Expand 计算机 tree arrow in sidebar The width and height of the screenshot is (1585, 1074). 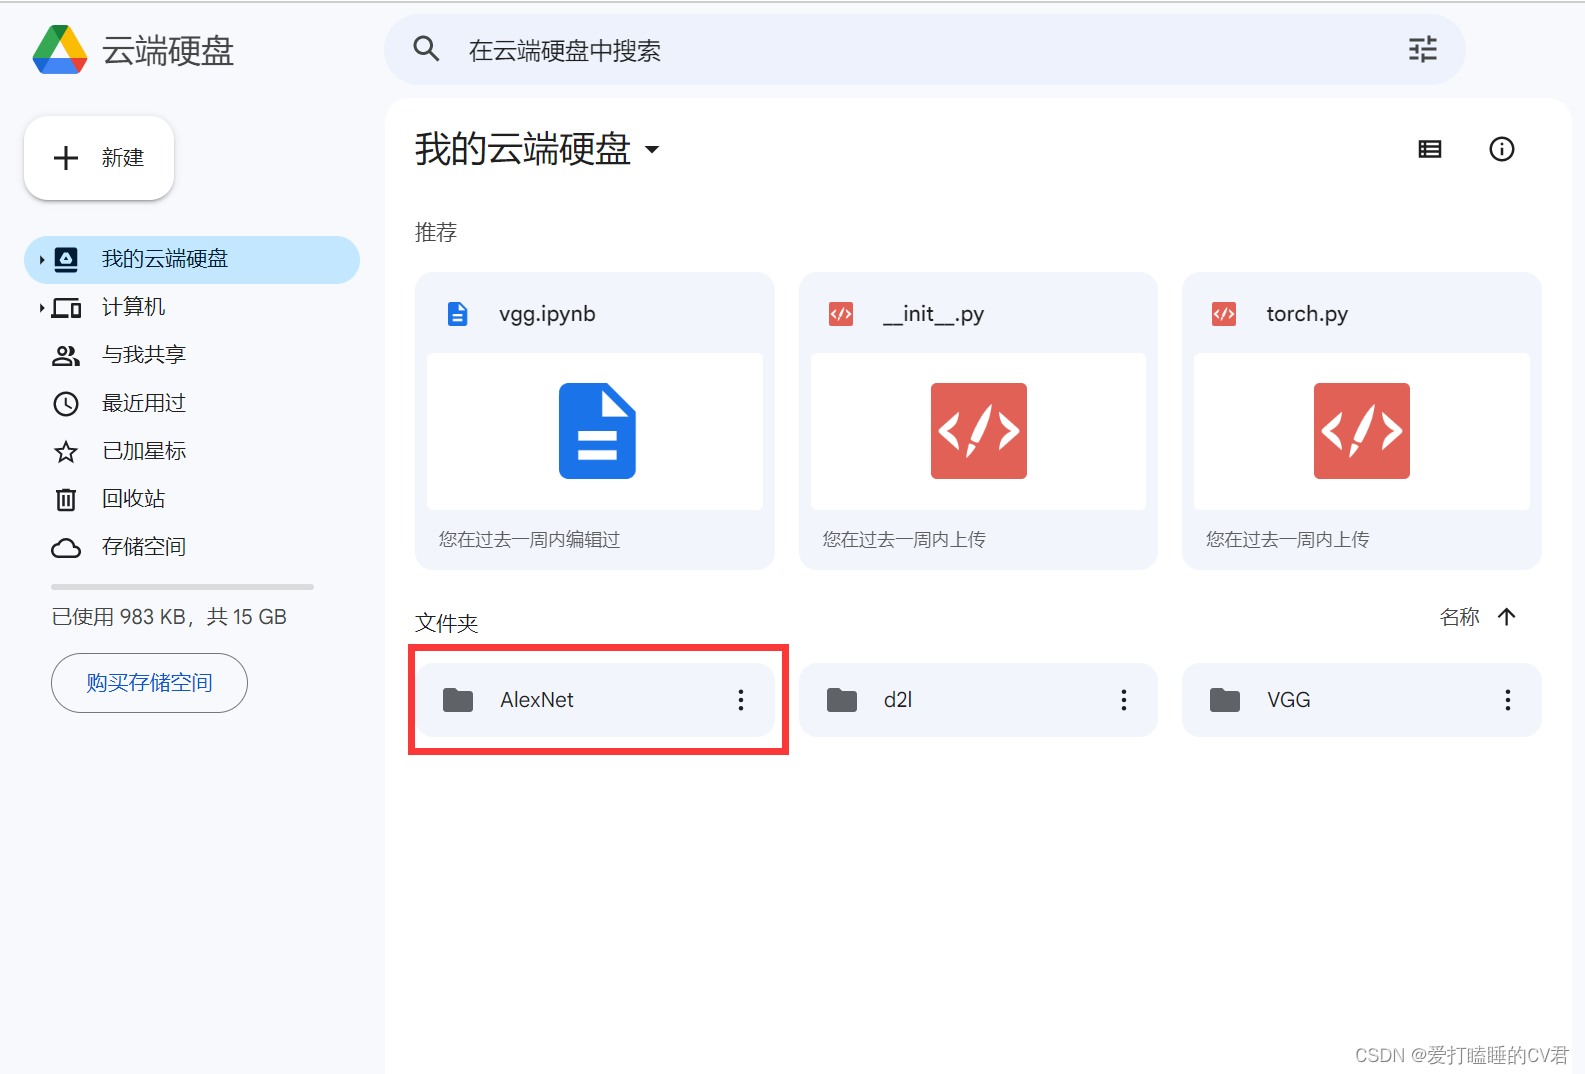pyautogui.click(x=42, y=308)
